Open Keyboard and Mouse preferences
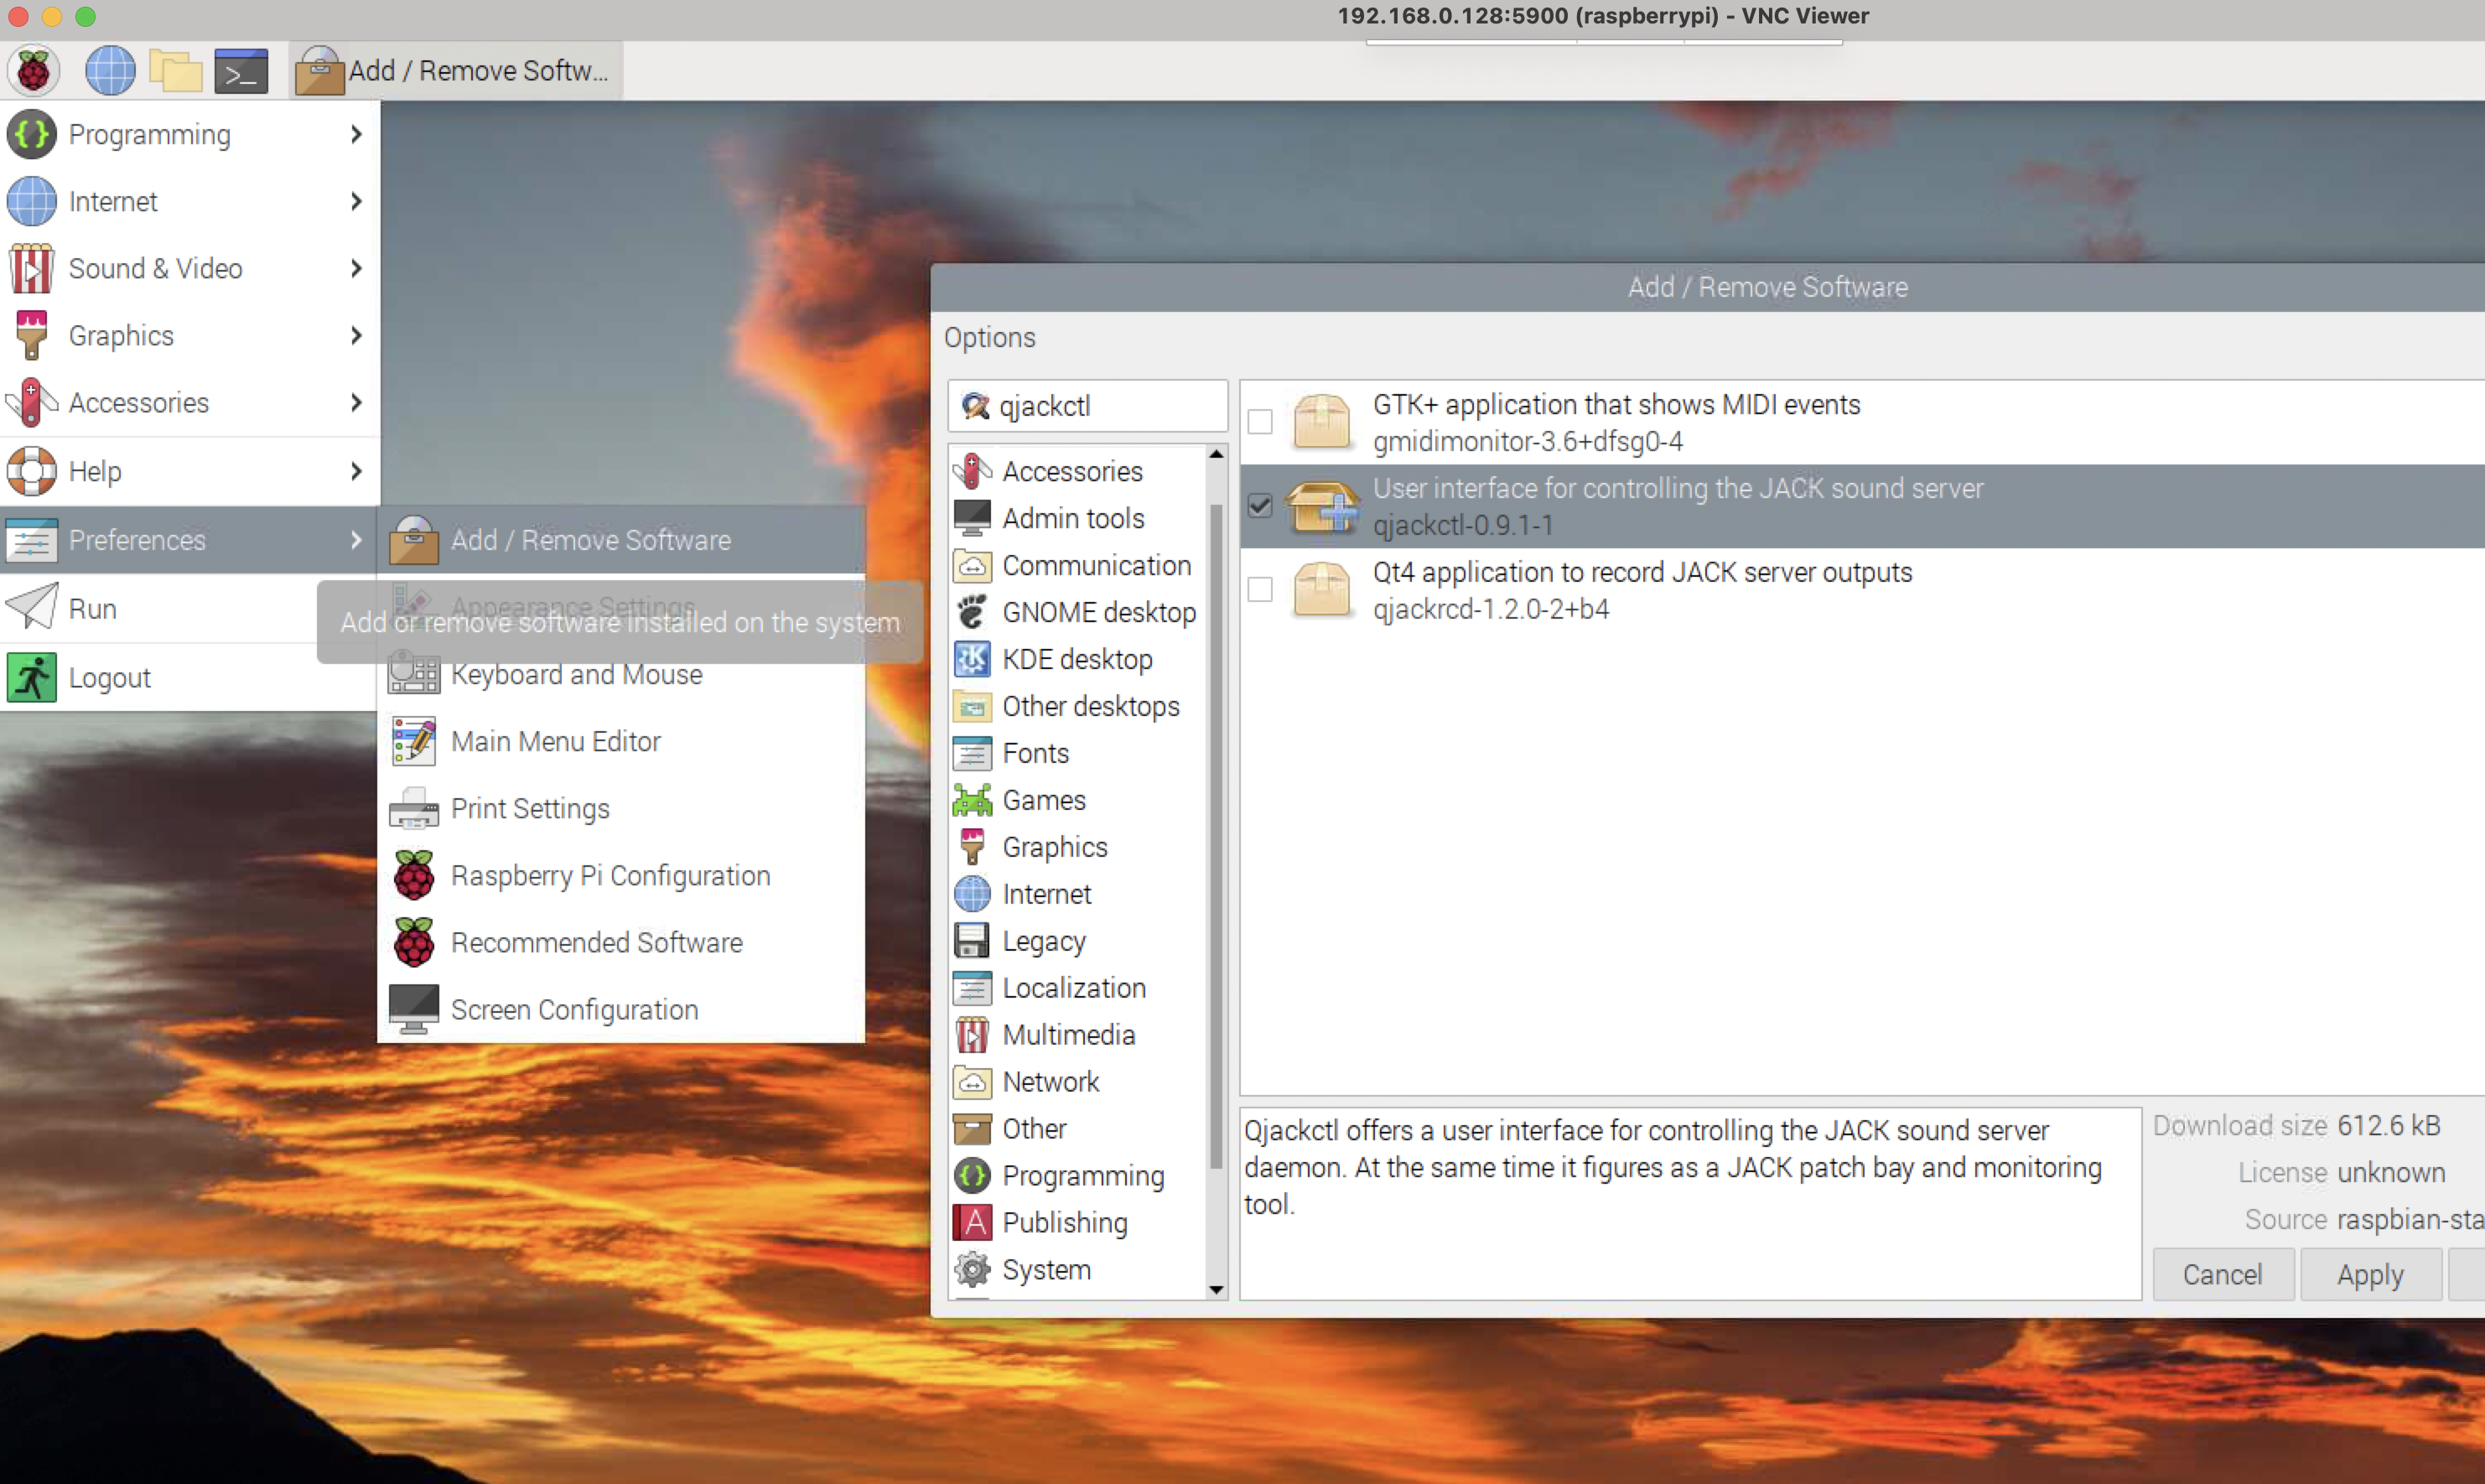Image resolution: width=2485 pixels, height=1484 pixels. 622,675
